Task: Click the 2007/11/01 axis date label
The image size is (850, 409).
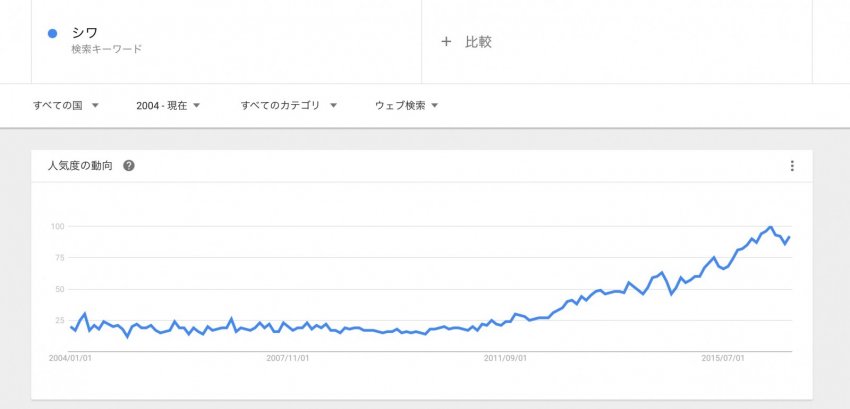Action: click(288, 359)
